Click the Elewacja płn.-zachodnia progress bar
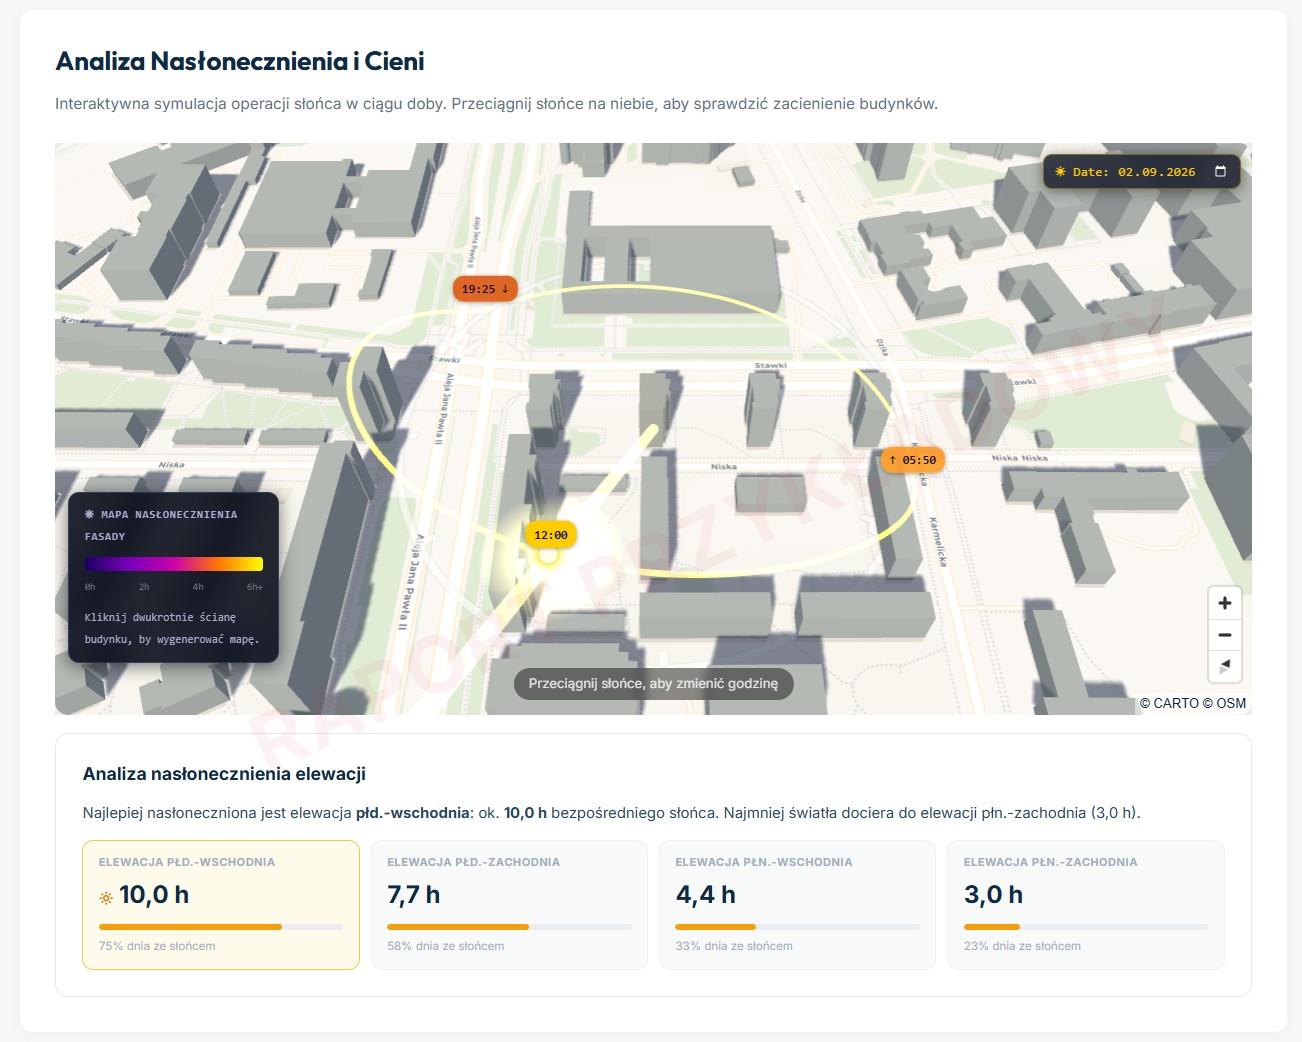 (1086, 927)
